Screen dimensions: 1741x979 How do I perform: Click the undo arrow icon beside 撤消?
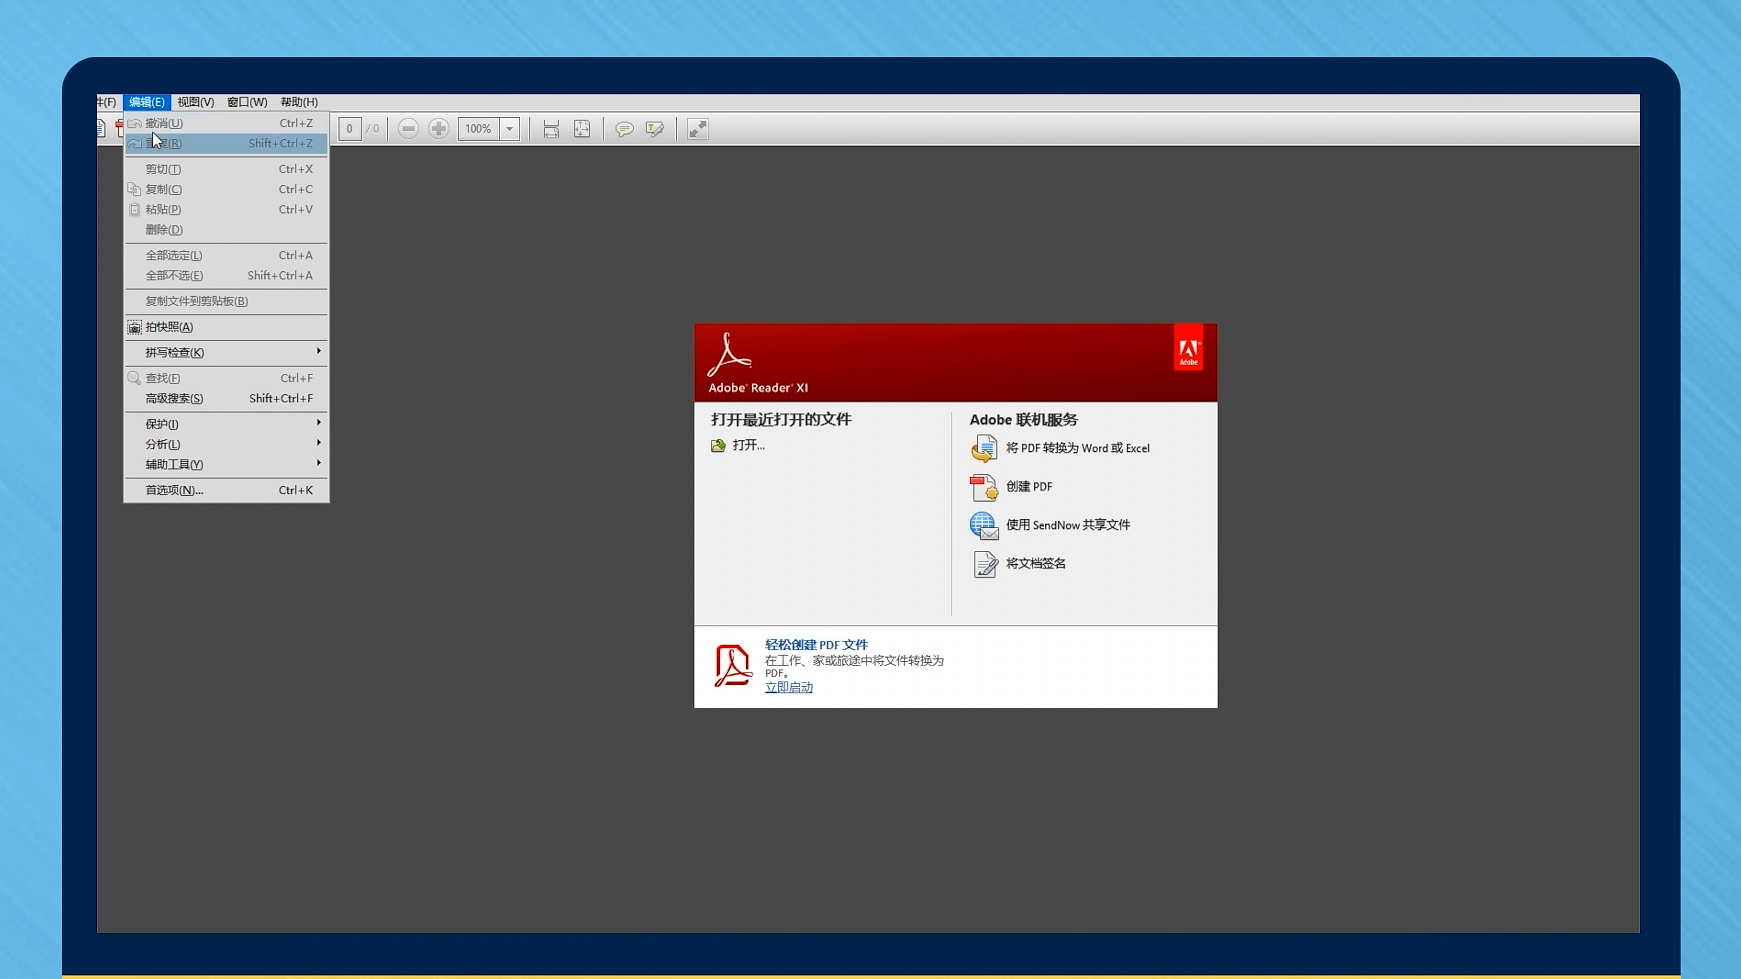tap(134, 123)
